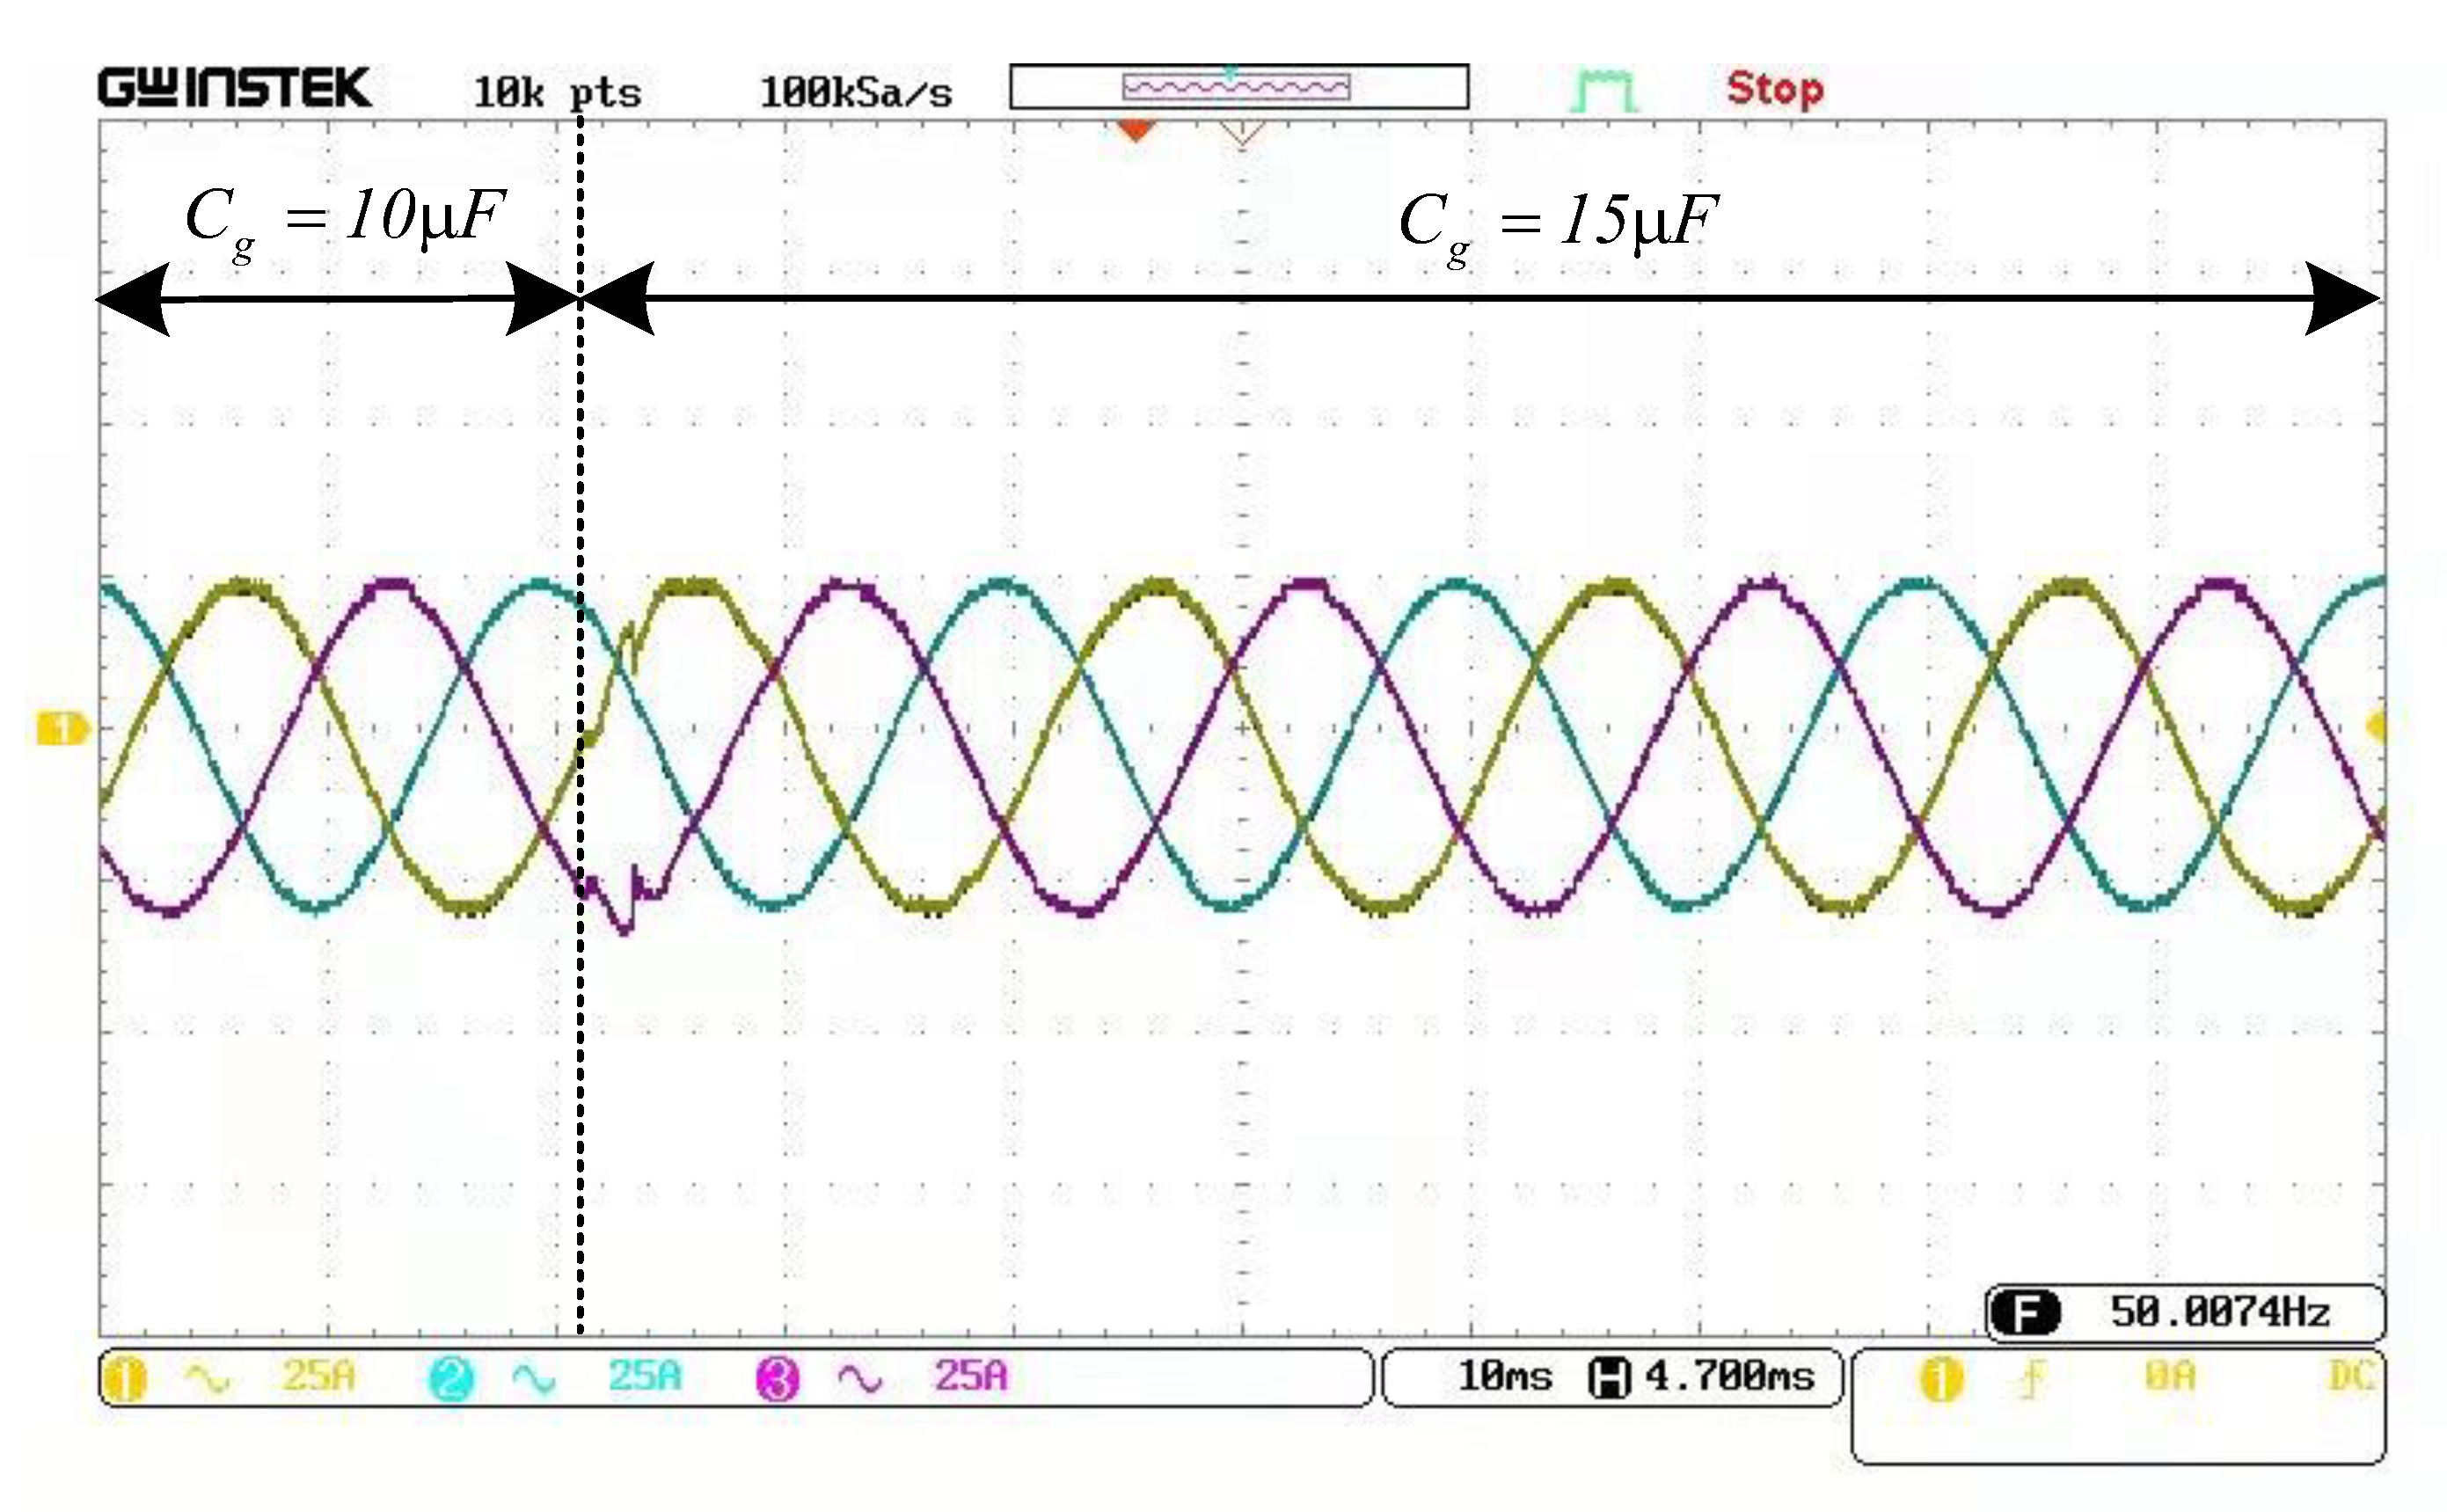This screenshot has height=1512, width=2447.
Task: Click the channel 3 magenta badge
Action: coord(777,1379)
